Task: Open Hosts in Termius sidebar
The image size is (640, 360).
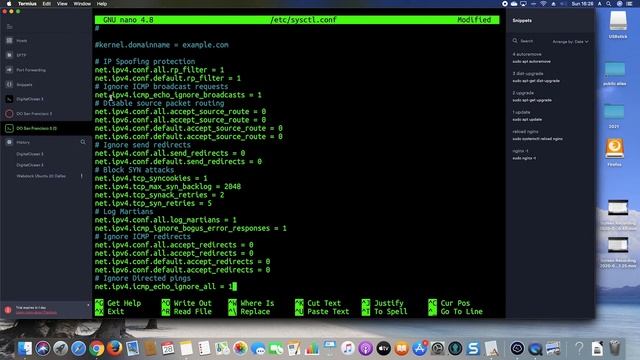Action: point(22,41)
